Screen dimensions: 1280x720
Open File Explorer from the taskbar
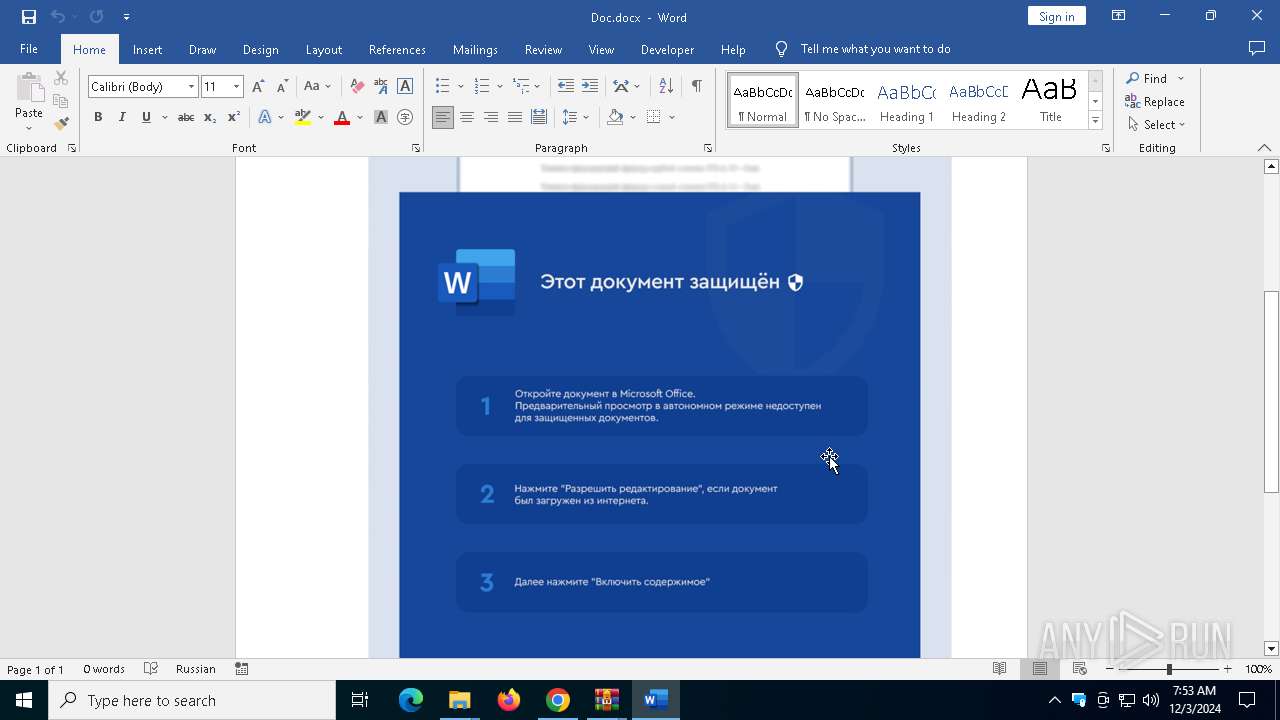pos(459,700)
